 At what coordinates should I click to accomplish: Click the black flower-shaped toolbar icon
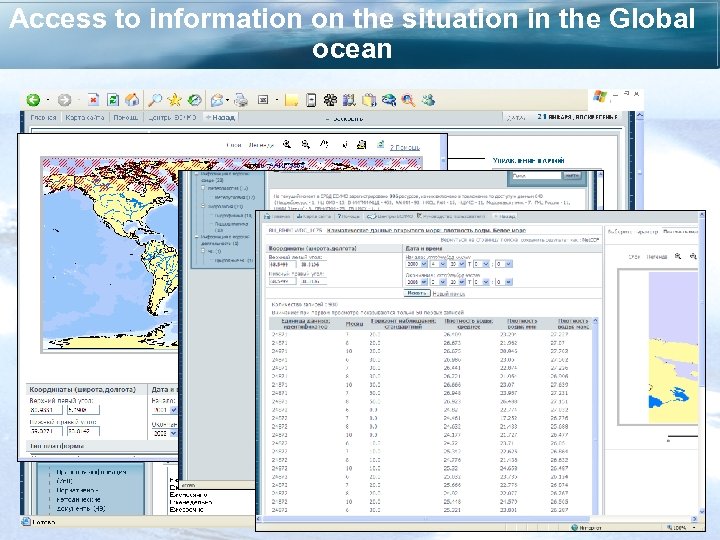330,100
